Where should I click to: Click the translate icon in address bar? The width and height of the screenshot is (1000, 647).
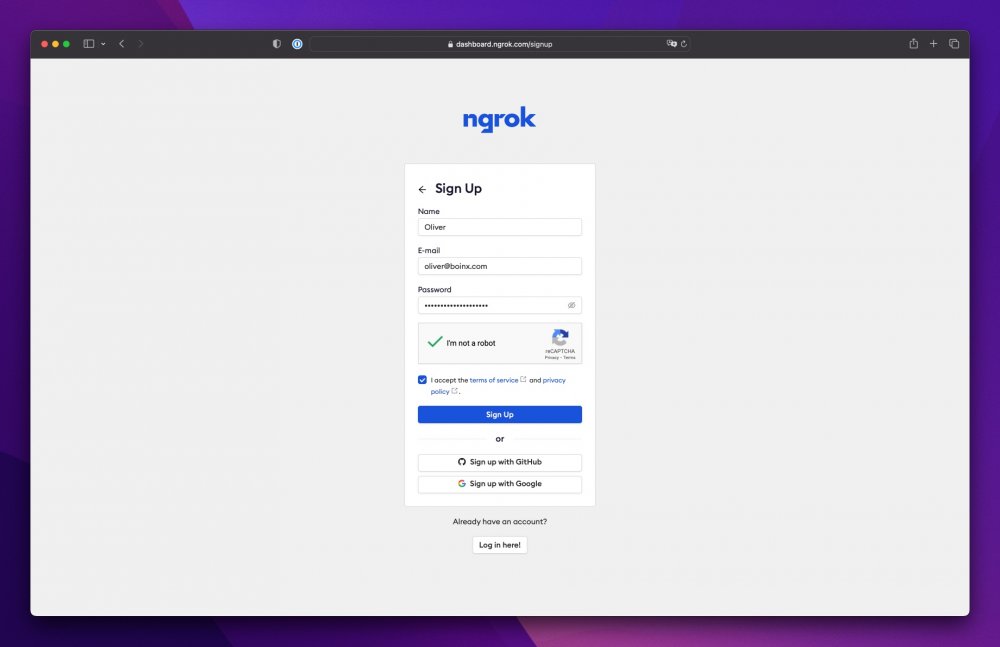click(672, 43)
